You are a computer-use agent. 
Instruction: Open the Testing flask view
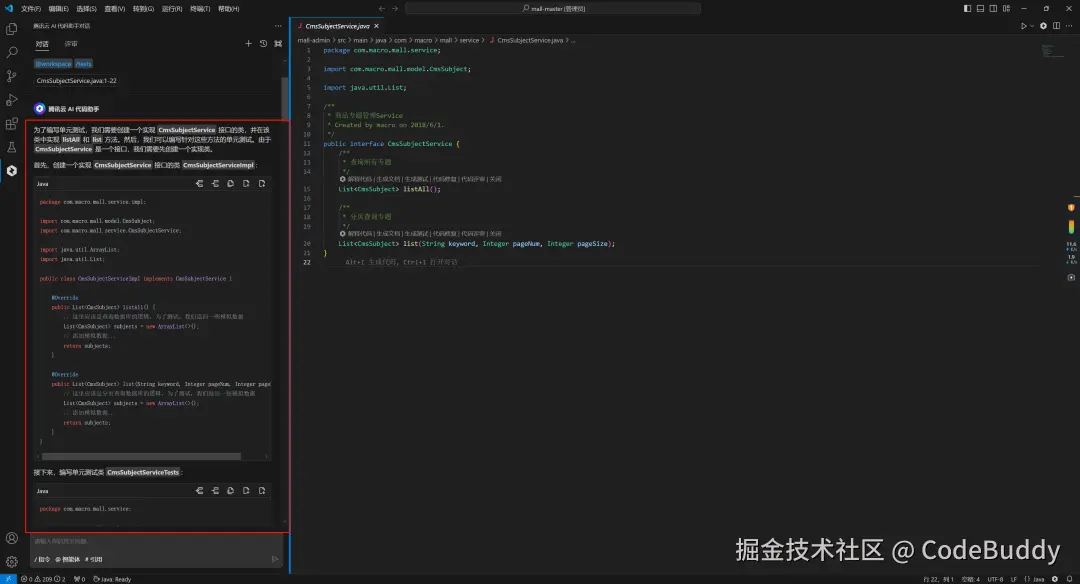tap(12, 147)
